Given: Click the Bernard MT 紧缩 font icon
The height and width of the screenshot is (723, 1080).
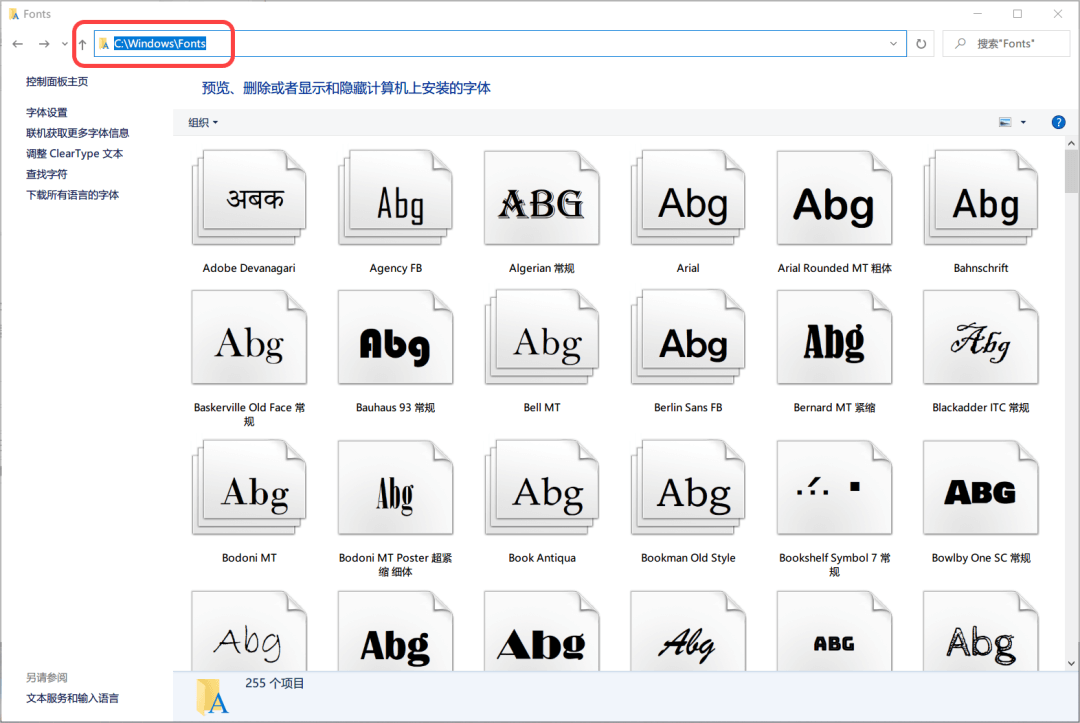Looking at the screenshot, I should [834, 337].
